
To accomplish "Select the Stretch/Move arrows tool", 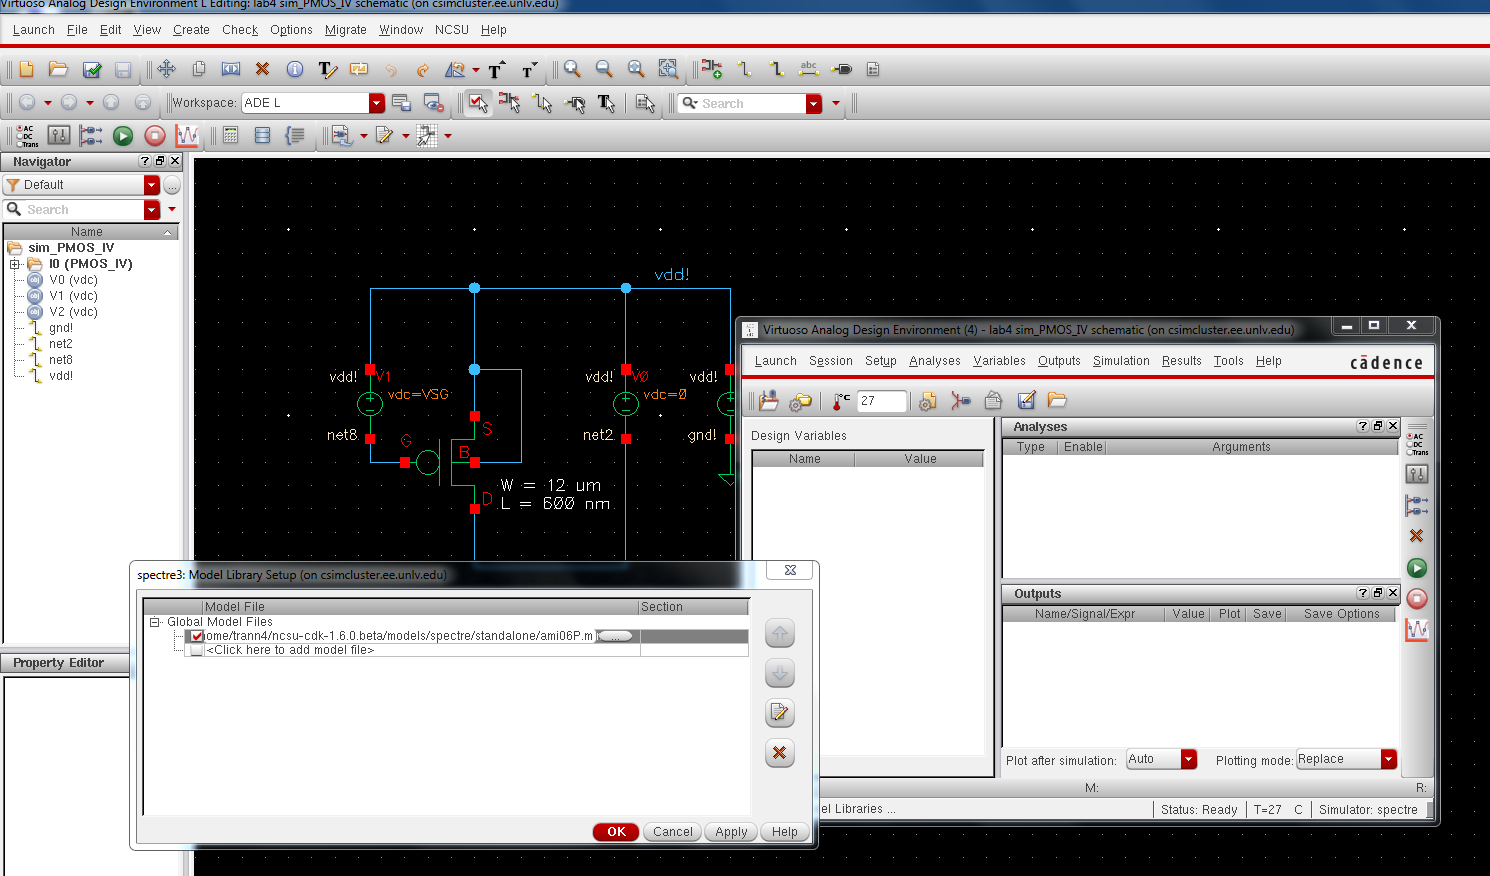I will [166, 69].
